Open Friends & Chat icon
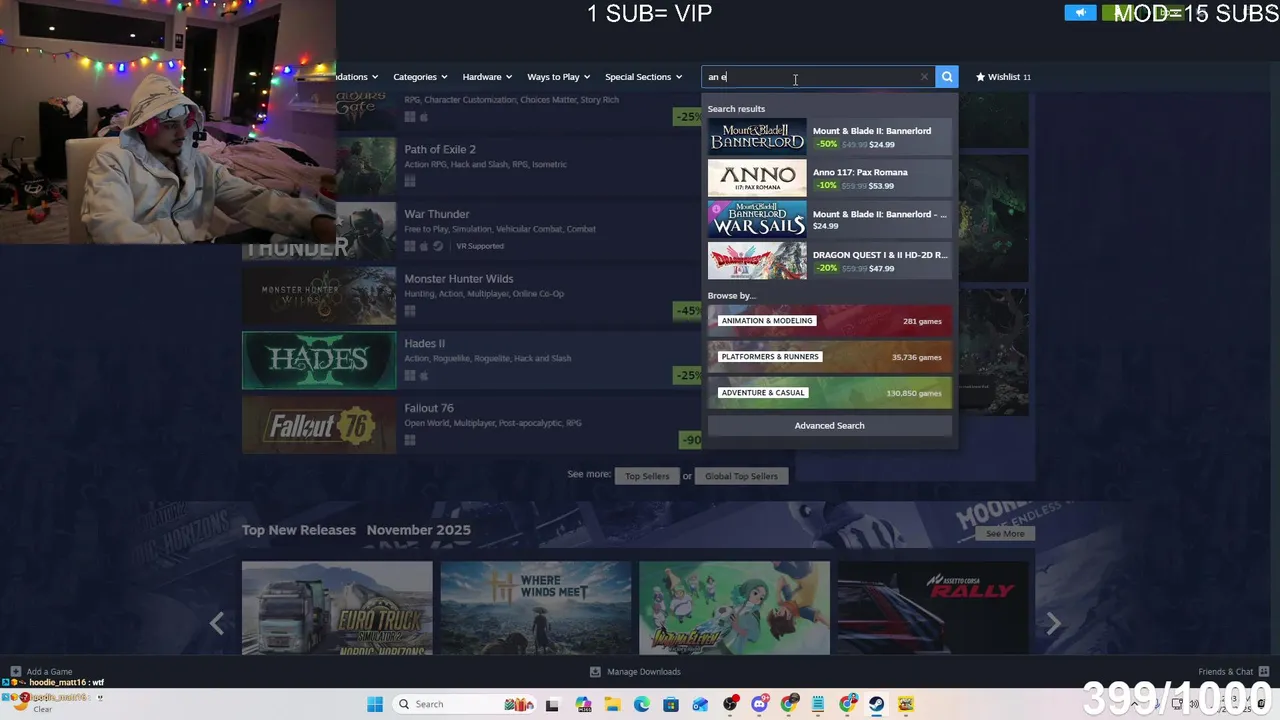This screenshot has width=1280, height=720. pyautogui.click(x=1264, y=672)
